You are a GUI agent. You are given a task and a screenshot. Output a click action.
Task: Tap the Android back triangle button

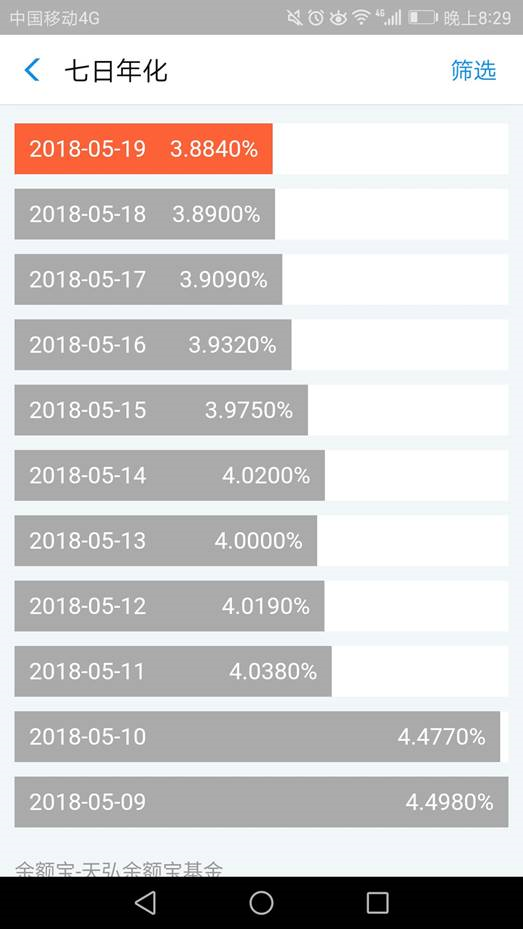[x=145, y=902]
